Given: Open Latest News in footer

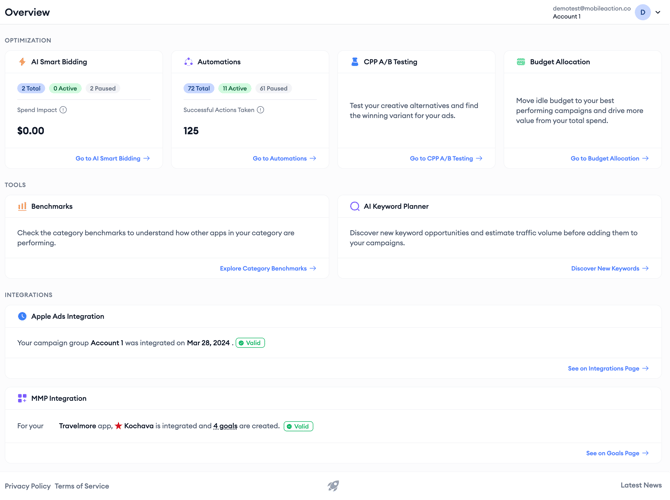Looking at the screenshot, I should click(641, 485).
